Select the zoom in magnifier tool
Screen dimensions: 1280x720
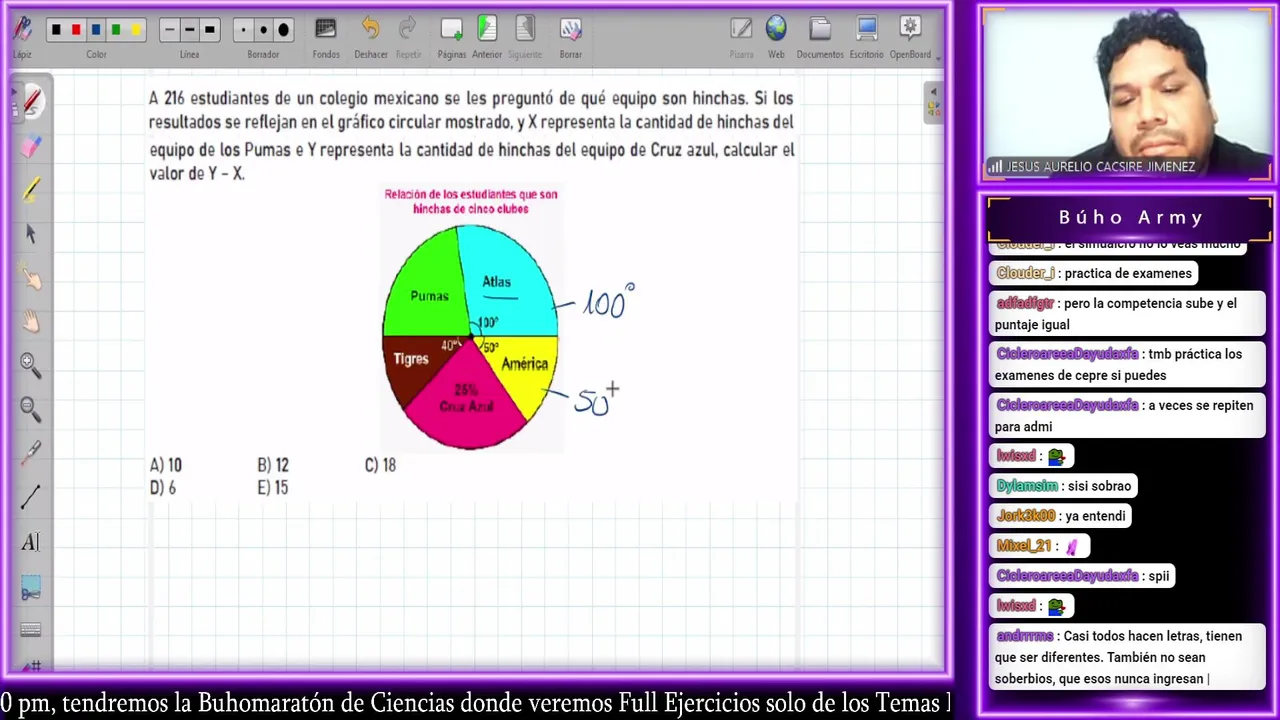coord(31,365)
